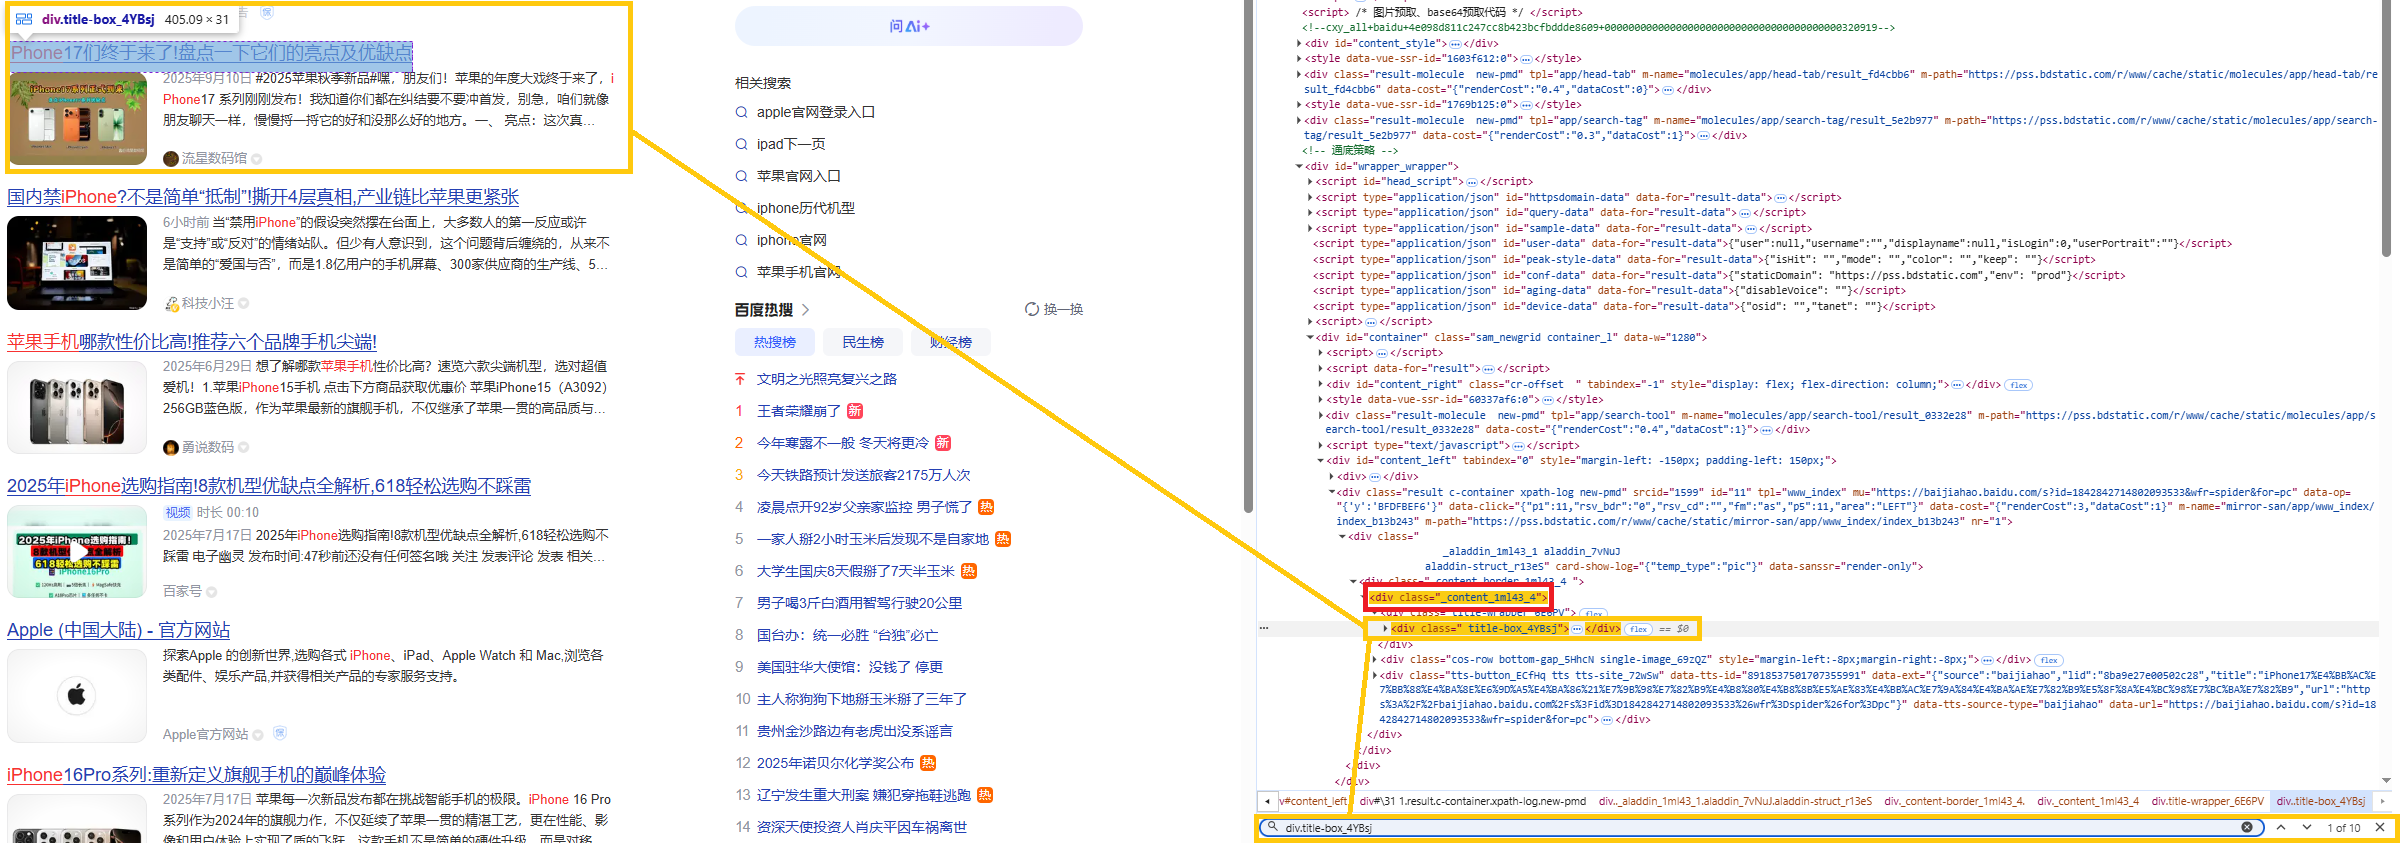Click the 换一换 refresh icon
The image size is (2404, 846).
pyautogui.click(x=1031, y=309)
